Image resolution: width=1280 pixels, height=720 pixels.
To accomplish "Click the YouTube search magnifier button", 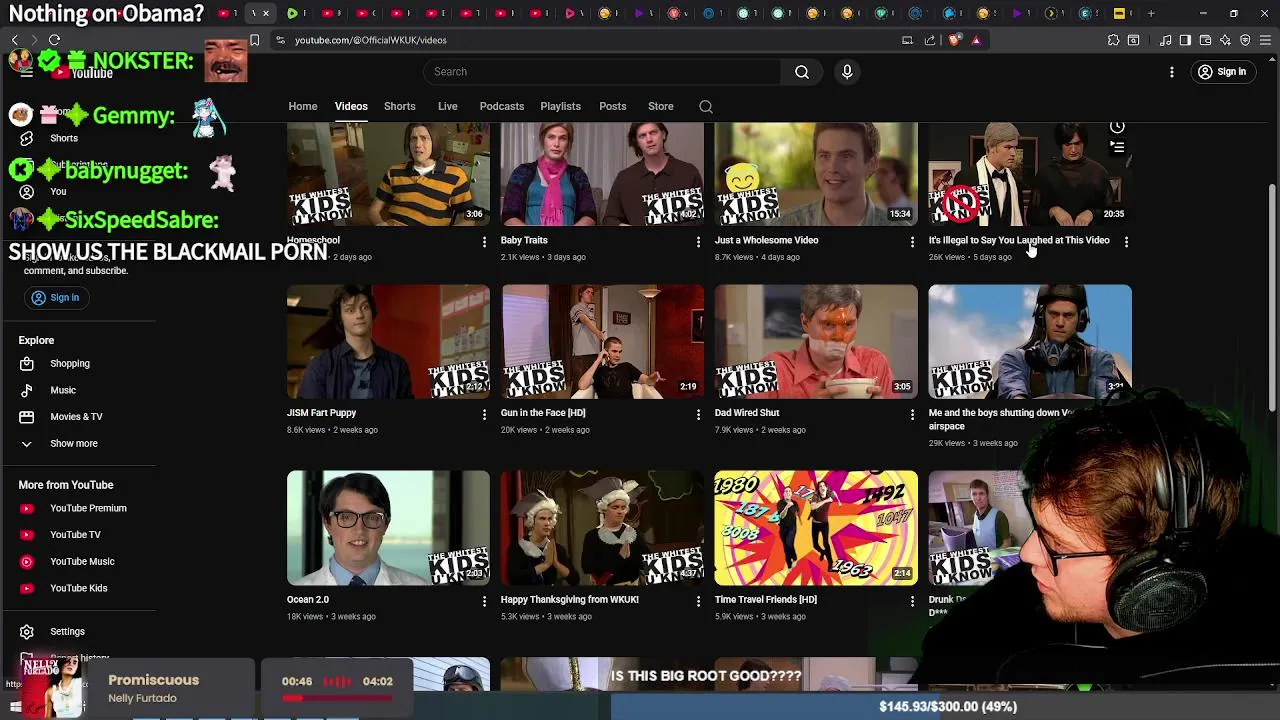I will point(802,72).
